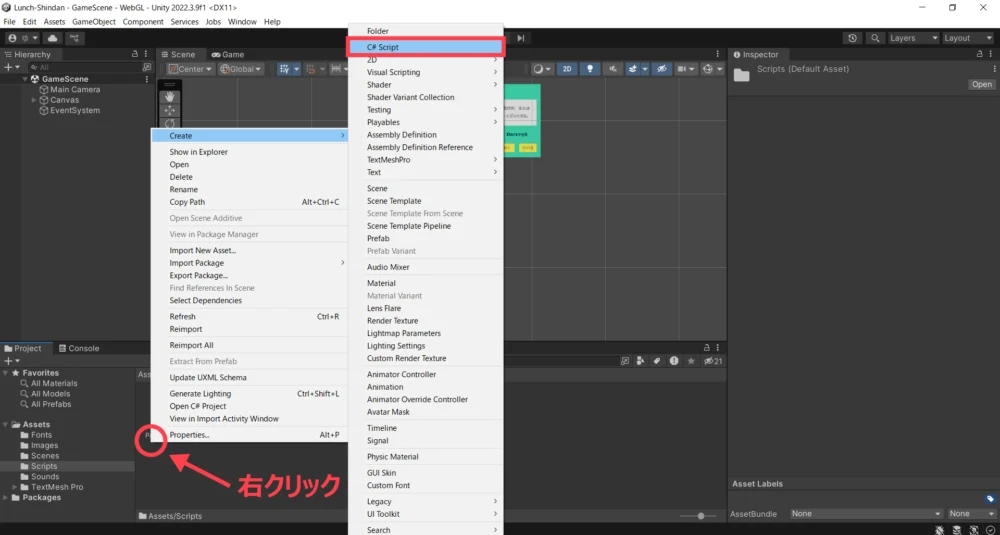This screenshot has width=1000, height=535.
Task: Open the Hierarchy panel three-dot menu
Action: (x=146, y=54)
